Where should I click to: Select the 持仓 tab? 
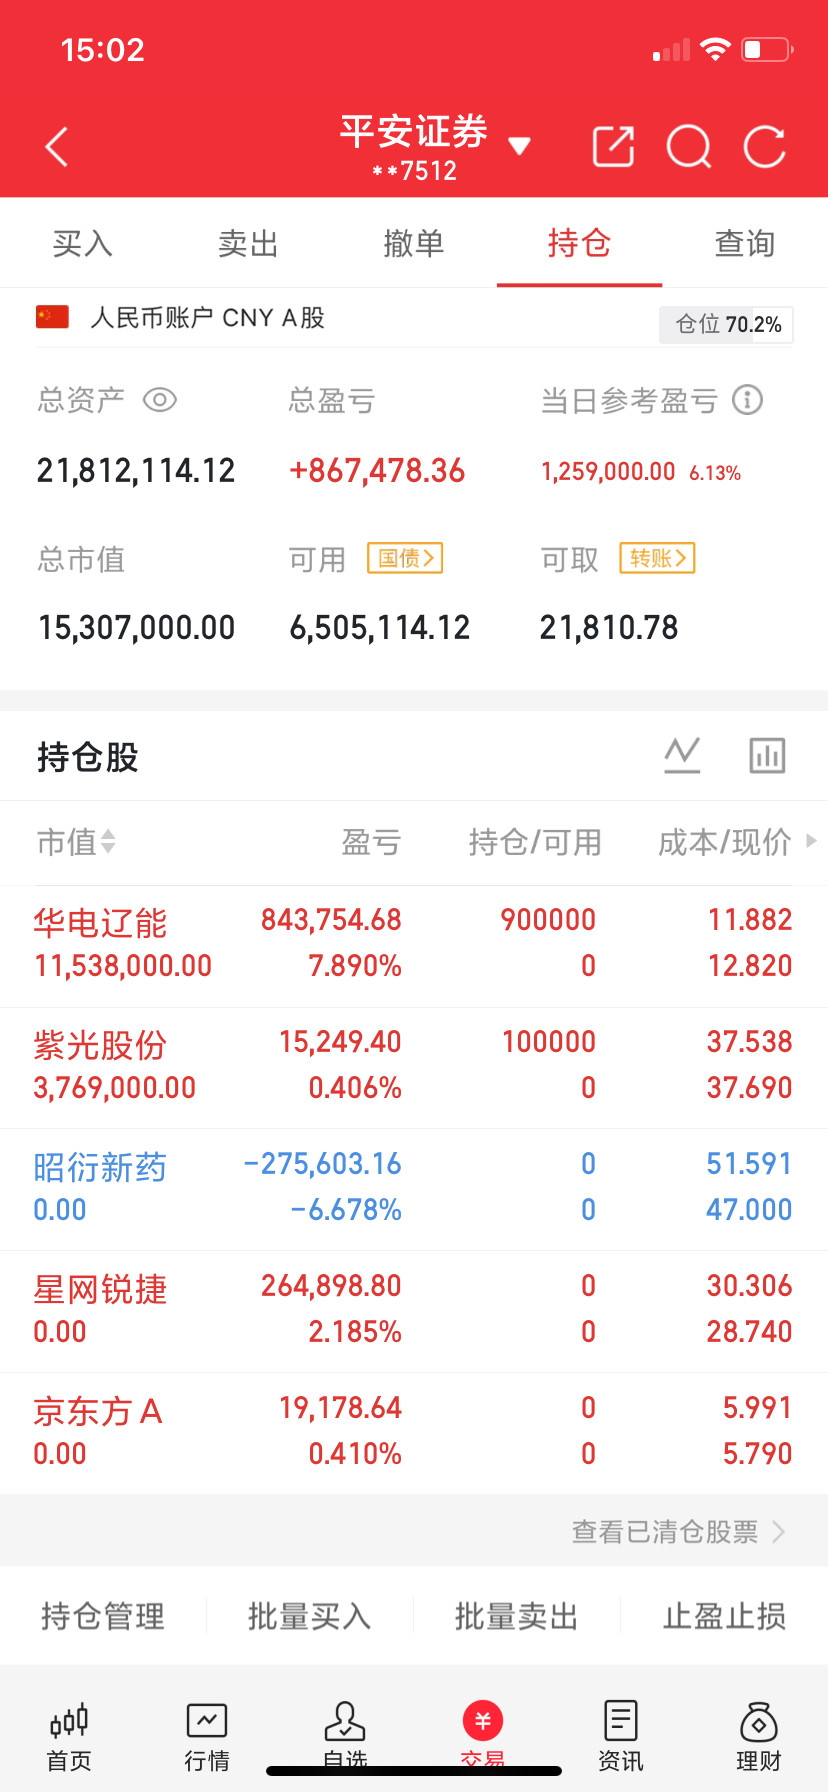click(x=579, y=243)
